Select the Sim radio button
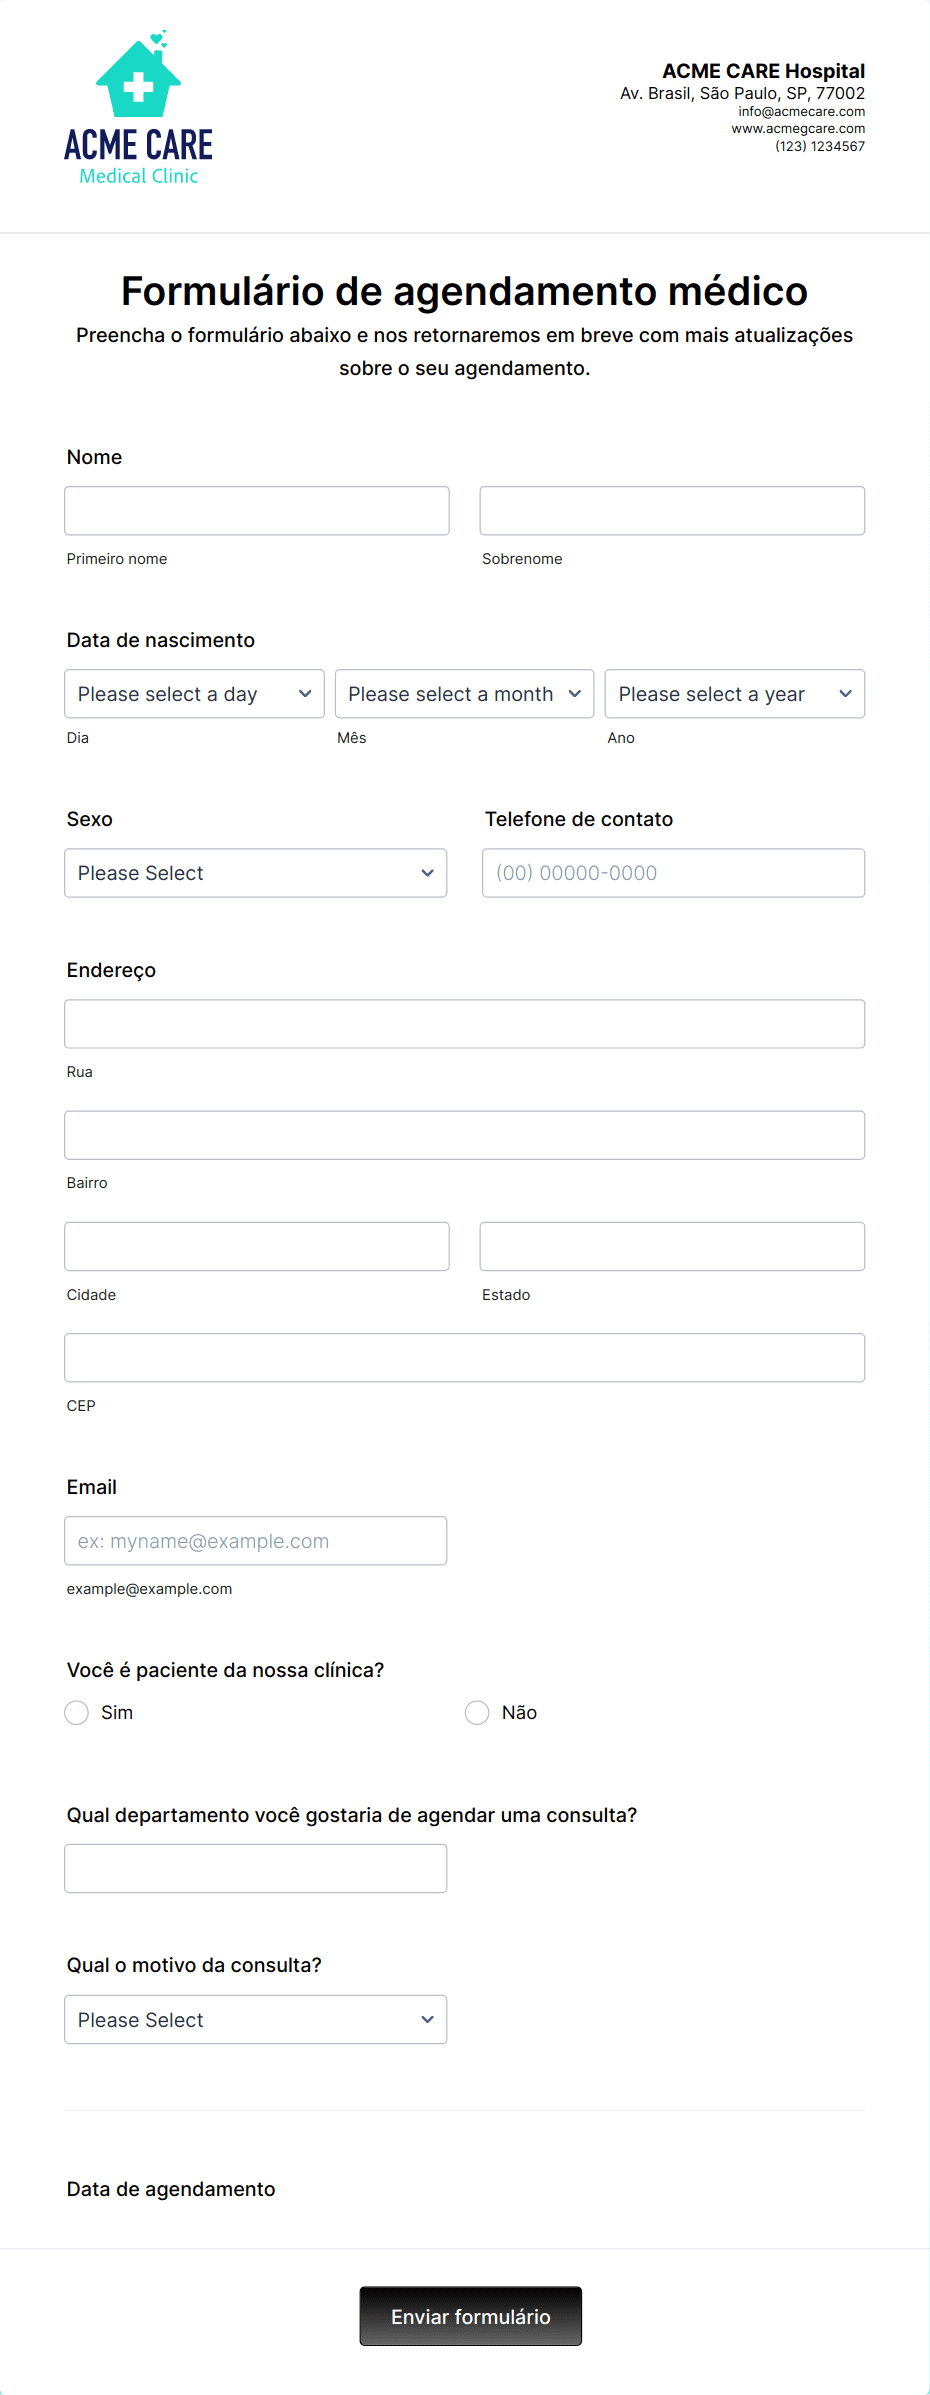The height and width of the screenshot is (2395, 930). click(77, 1713)
